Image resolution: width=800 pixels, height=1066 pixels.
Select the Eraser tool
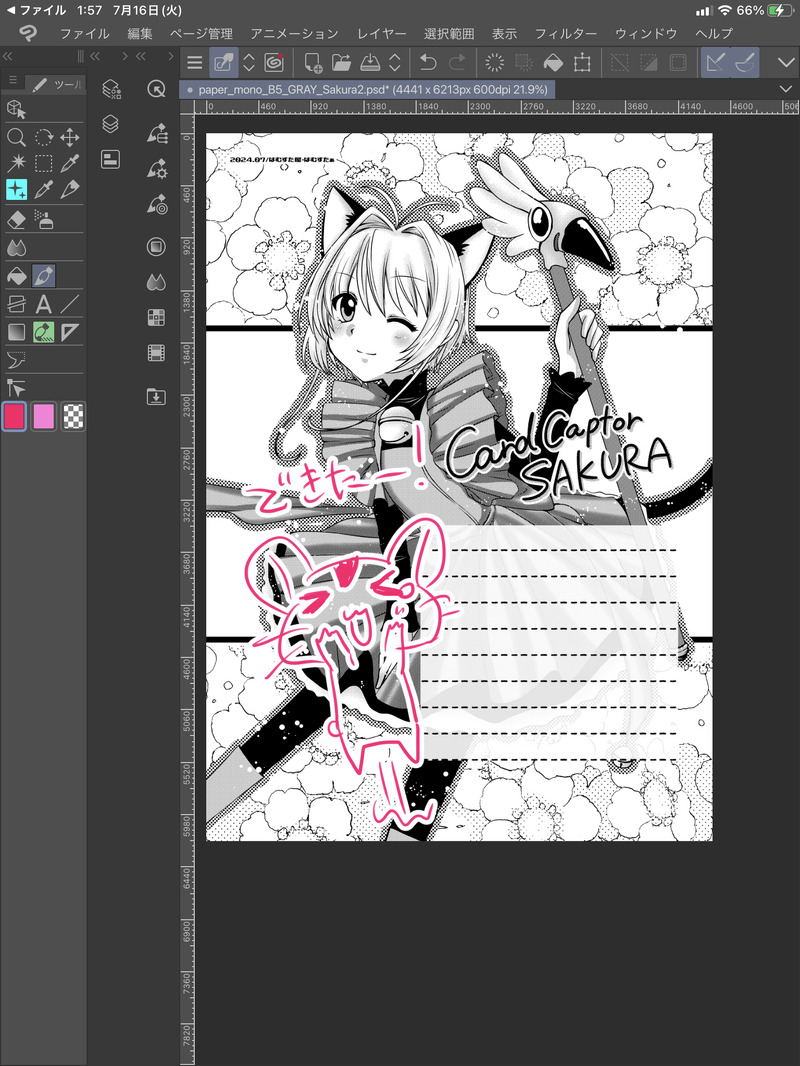click(x=16, y=220)
